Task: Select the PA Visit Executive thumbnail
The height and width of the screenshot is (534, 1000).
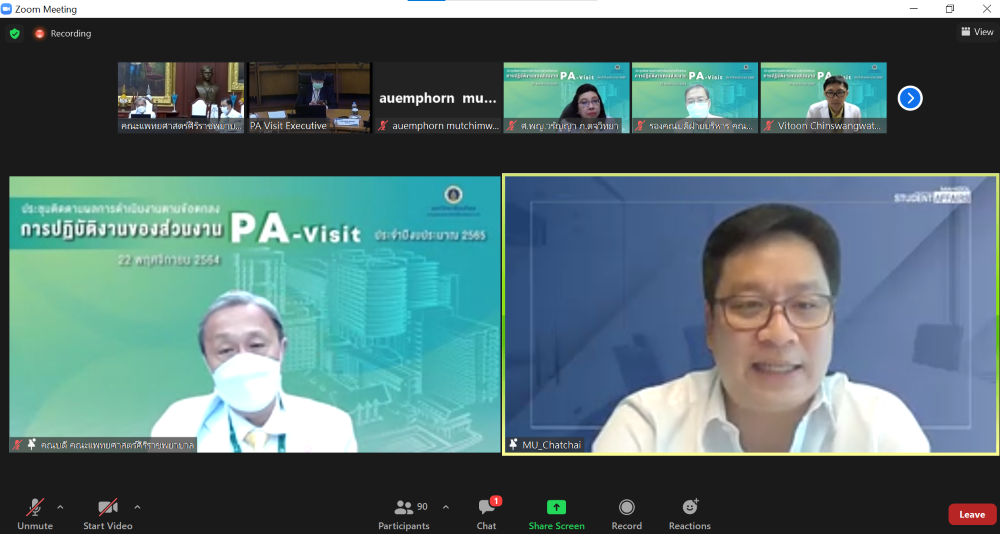Action: pos(310,98)
